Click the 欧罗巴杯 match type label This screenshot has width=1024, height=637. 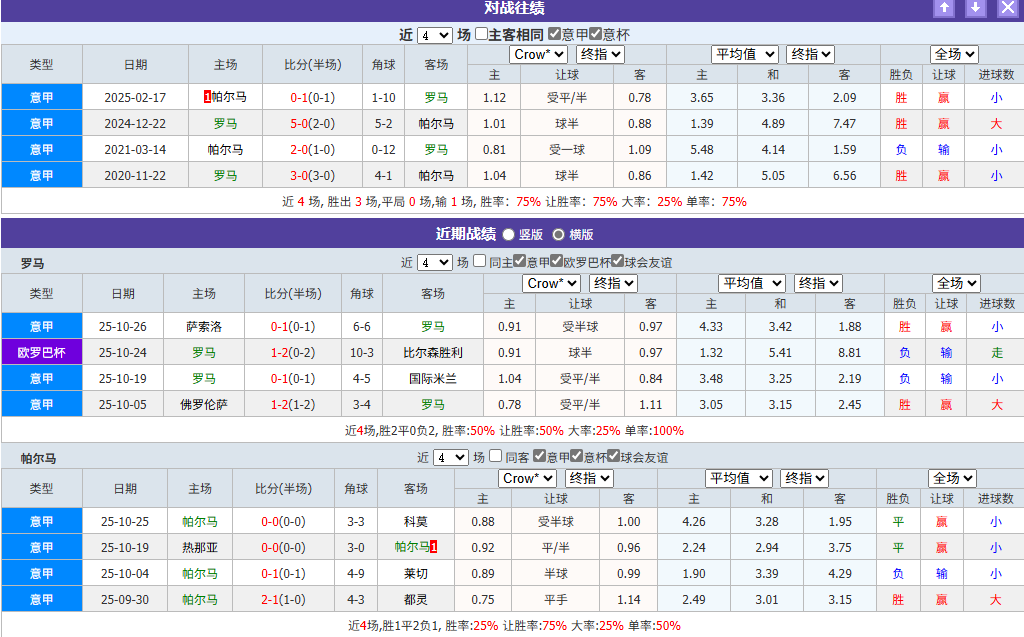tap(41, 352)
